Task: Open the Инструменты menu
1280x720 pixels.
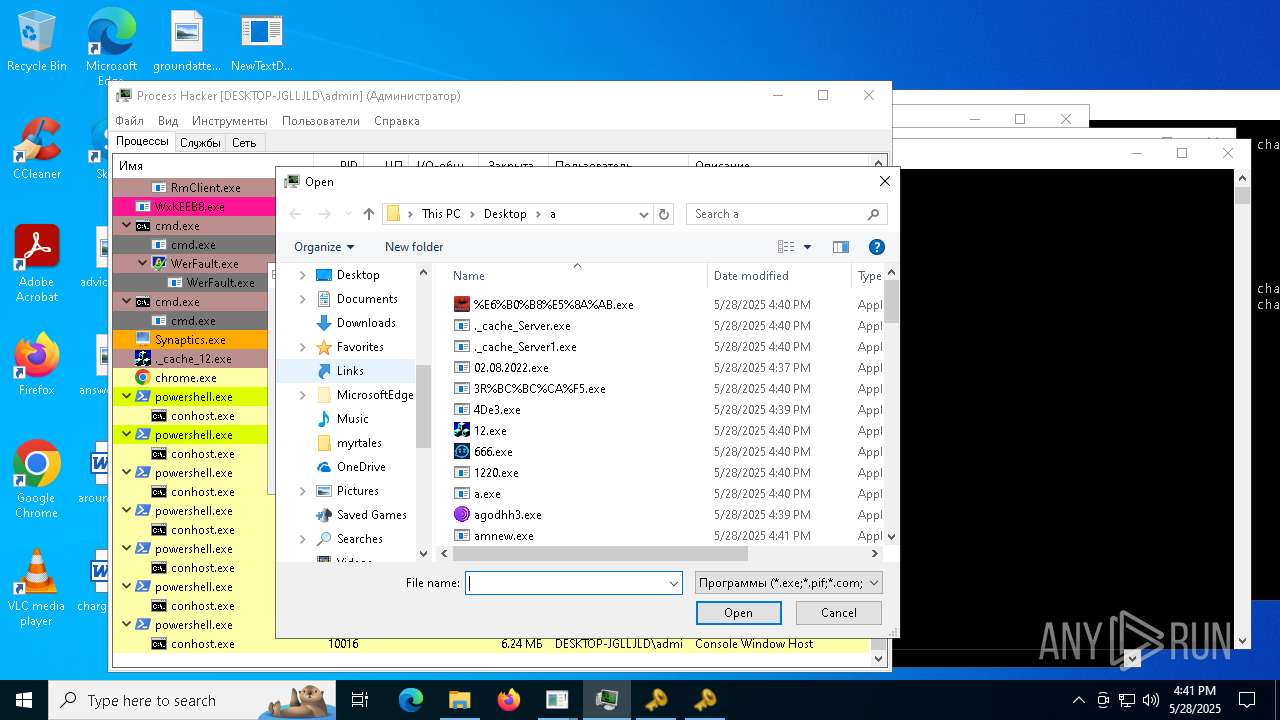Action: [230, 121]
